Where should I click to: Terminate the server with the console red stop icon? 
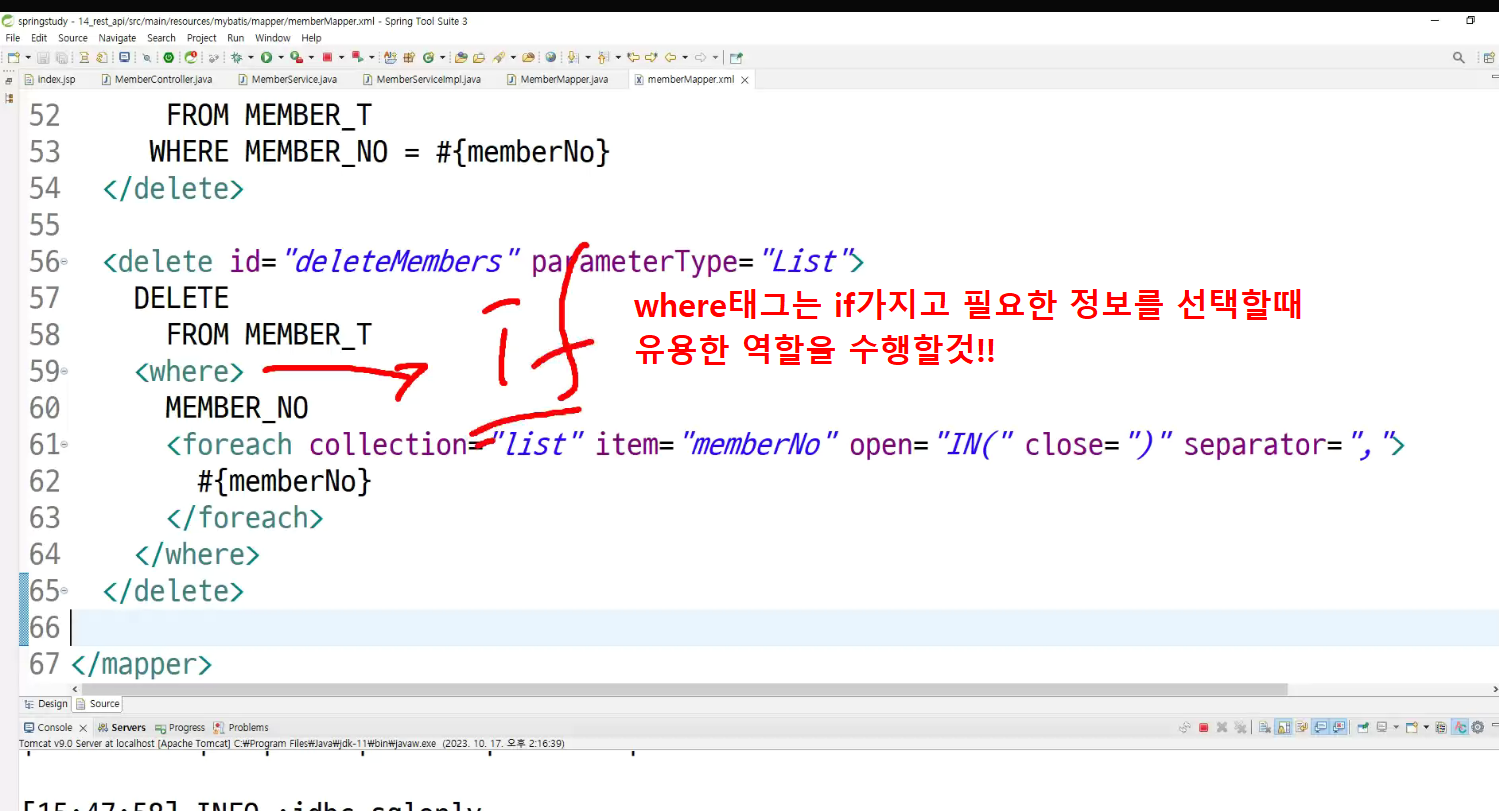tap(1204, 728)
